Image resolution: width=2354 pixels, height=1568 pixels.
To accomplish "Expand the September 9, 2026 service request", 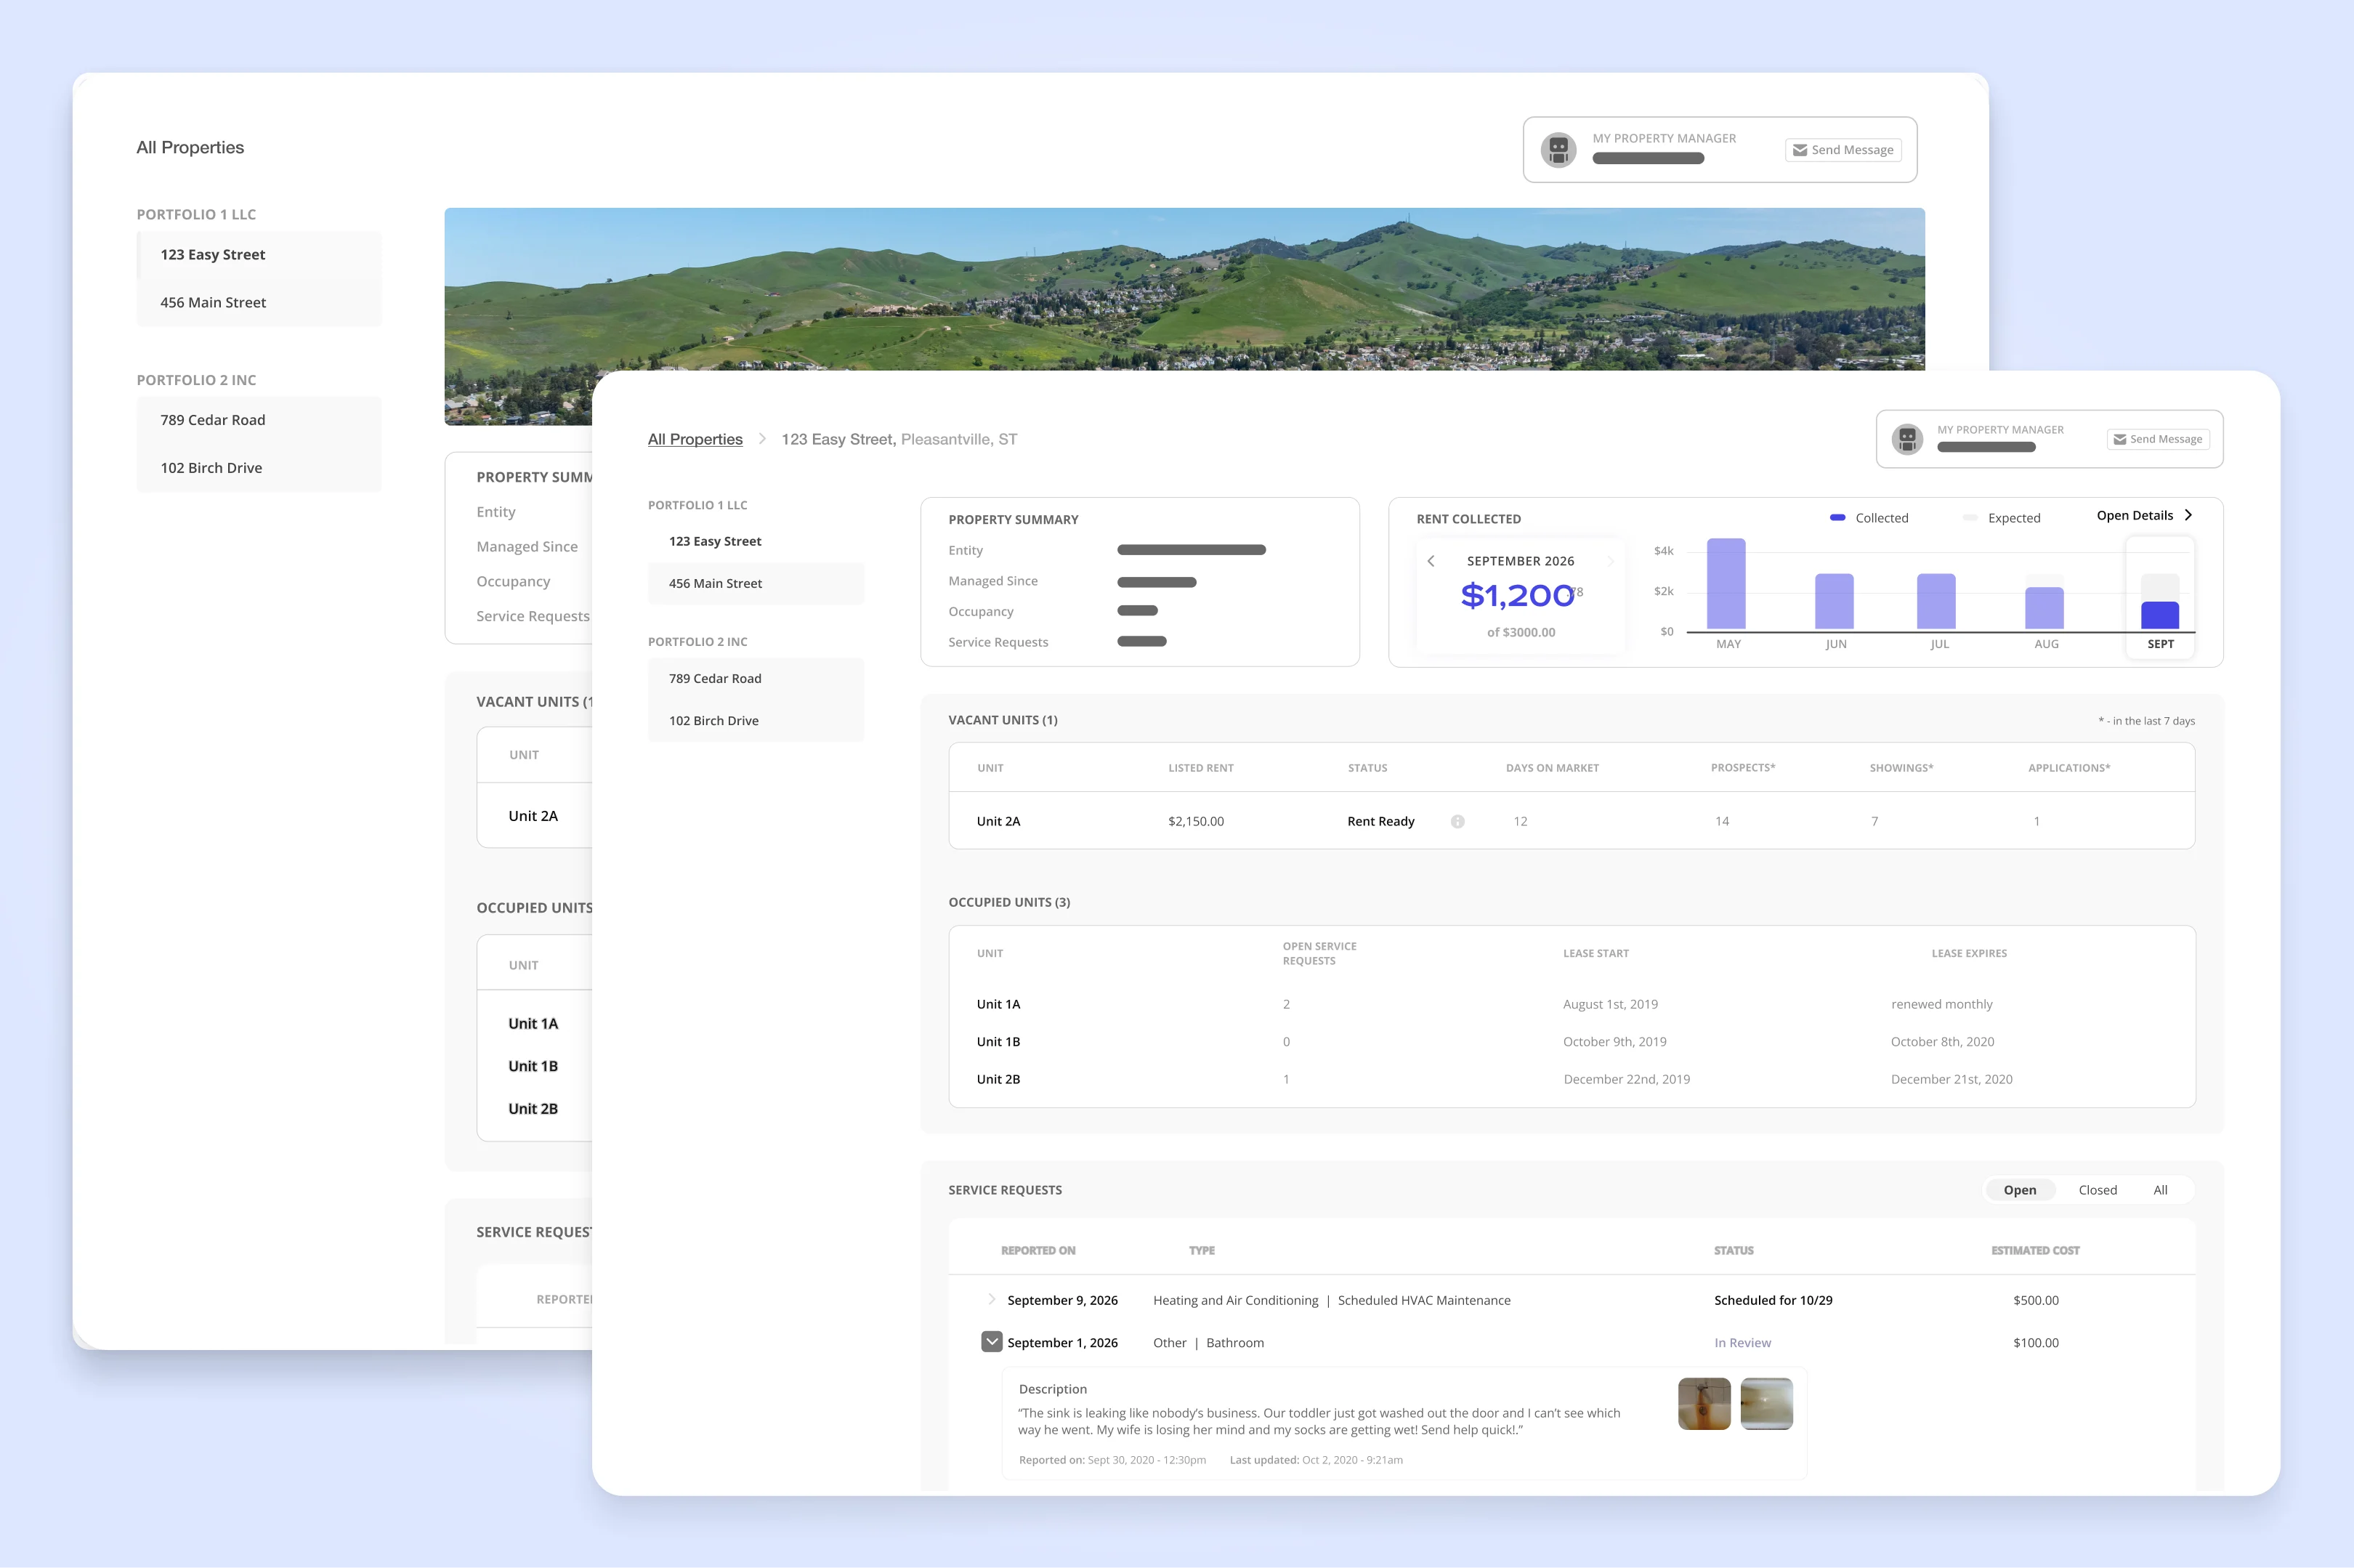I will (x=991, y=1299).
